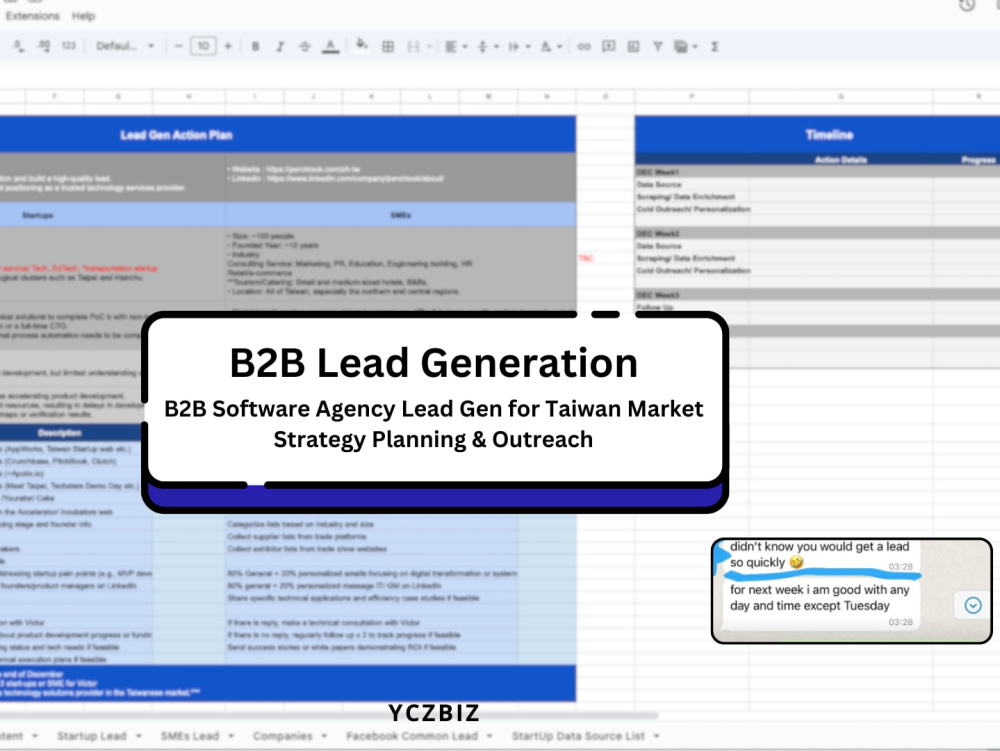Expand the merge cells dropdown arrow
Image resolution: width=1000 pixels, height=751 pixels.
click(429, 47)
